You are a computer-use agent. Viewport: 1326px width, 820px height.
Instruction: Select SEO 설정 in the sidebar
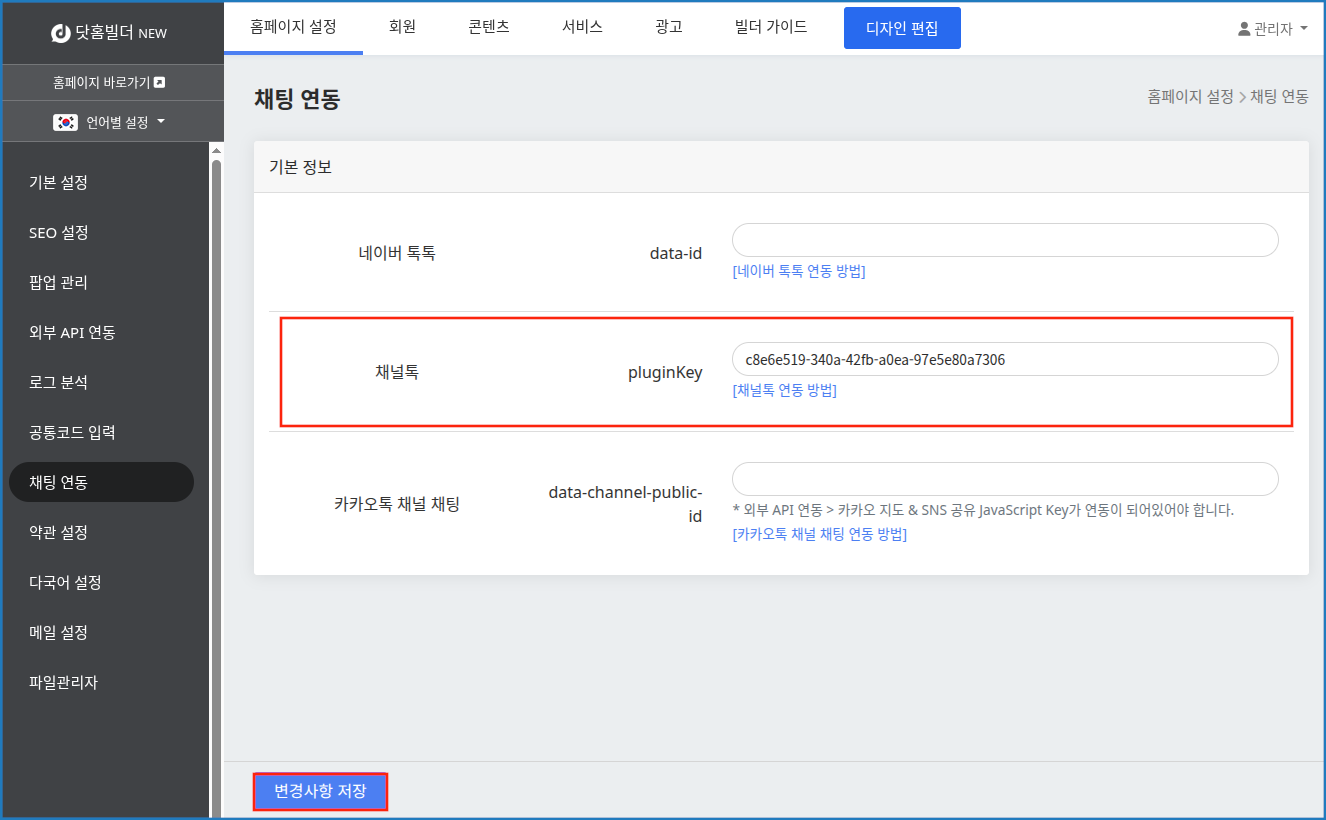coord(59,232)
